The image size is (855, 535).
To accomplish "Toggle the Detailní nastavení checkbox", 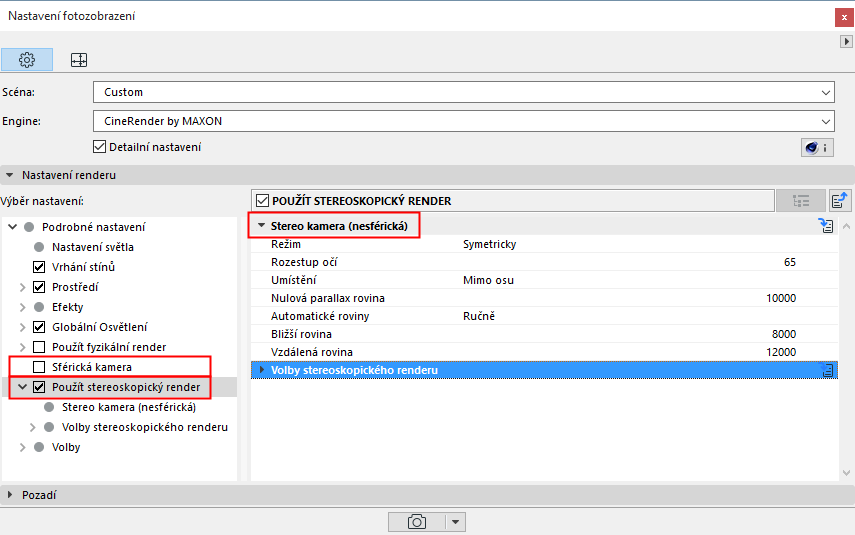I will pyautogui.click(x=99, y=147).
